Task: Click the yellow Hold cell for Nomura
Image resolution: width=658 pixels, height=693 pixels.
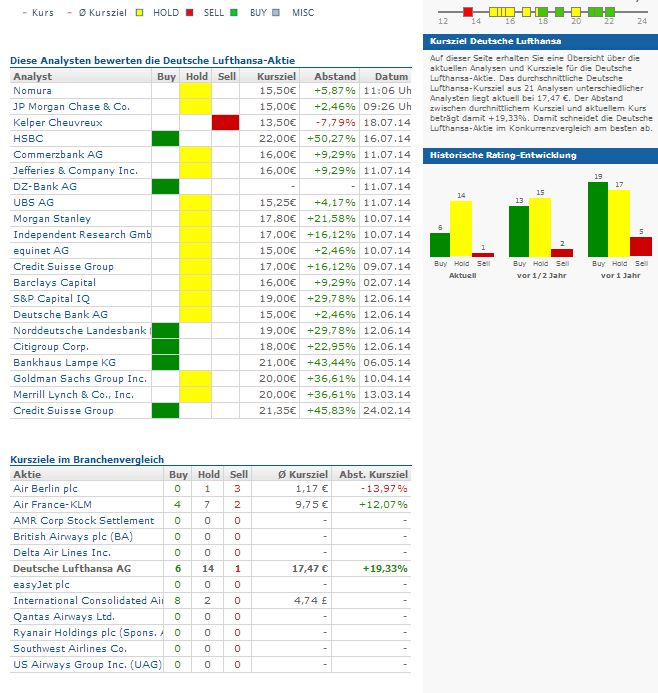Action: 195,91
